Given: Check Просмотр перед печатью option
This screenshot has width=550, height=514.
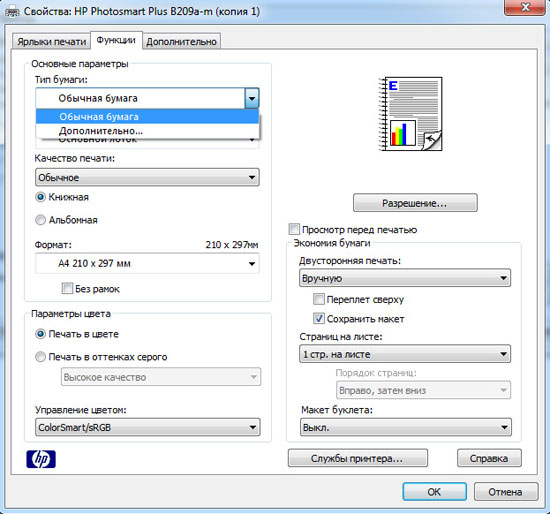Looking at the screenshot, I should pyautogui.click(x=294, y=229).
